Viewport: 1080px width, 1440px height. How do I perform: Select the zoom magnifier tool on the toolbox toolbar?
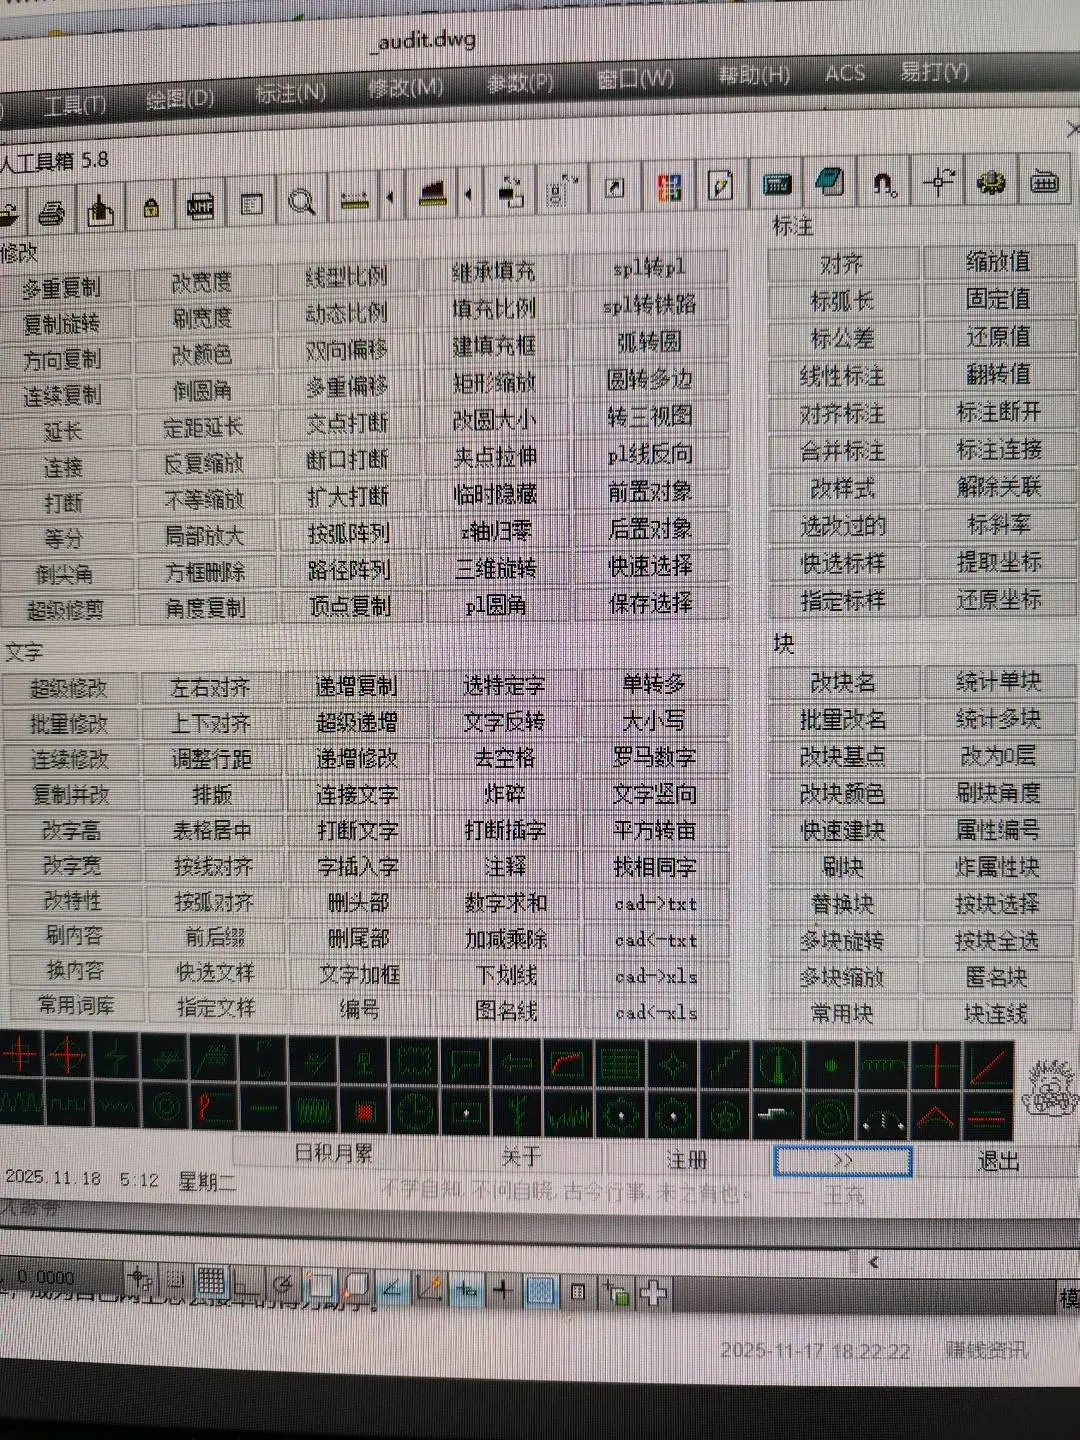[x=302, y=203]
